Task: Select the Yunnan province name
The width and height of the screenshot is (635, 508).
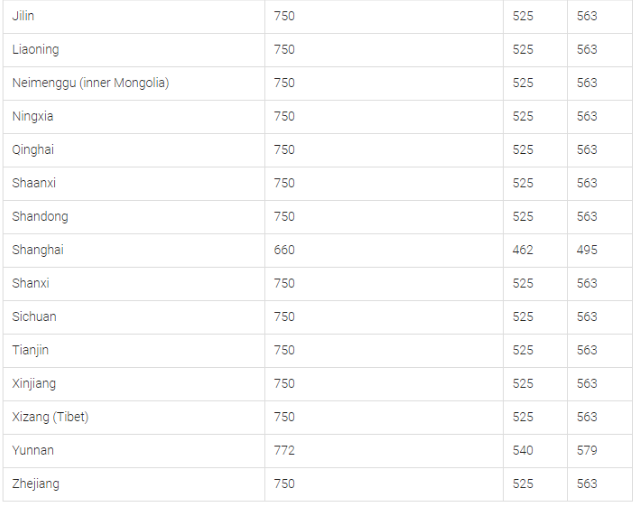Action: [33, 450]
